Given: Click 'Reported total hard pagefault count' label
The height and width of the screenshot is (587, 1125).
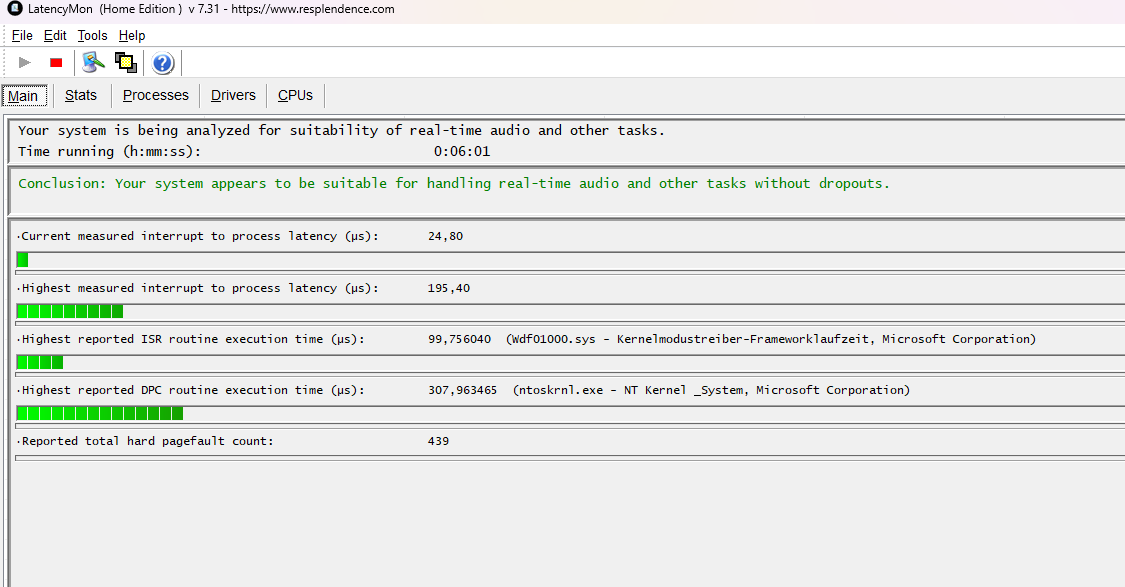Looking at the screenshot, I should (147, 441).
